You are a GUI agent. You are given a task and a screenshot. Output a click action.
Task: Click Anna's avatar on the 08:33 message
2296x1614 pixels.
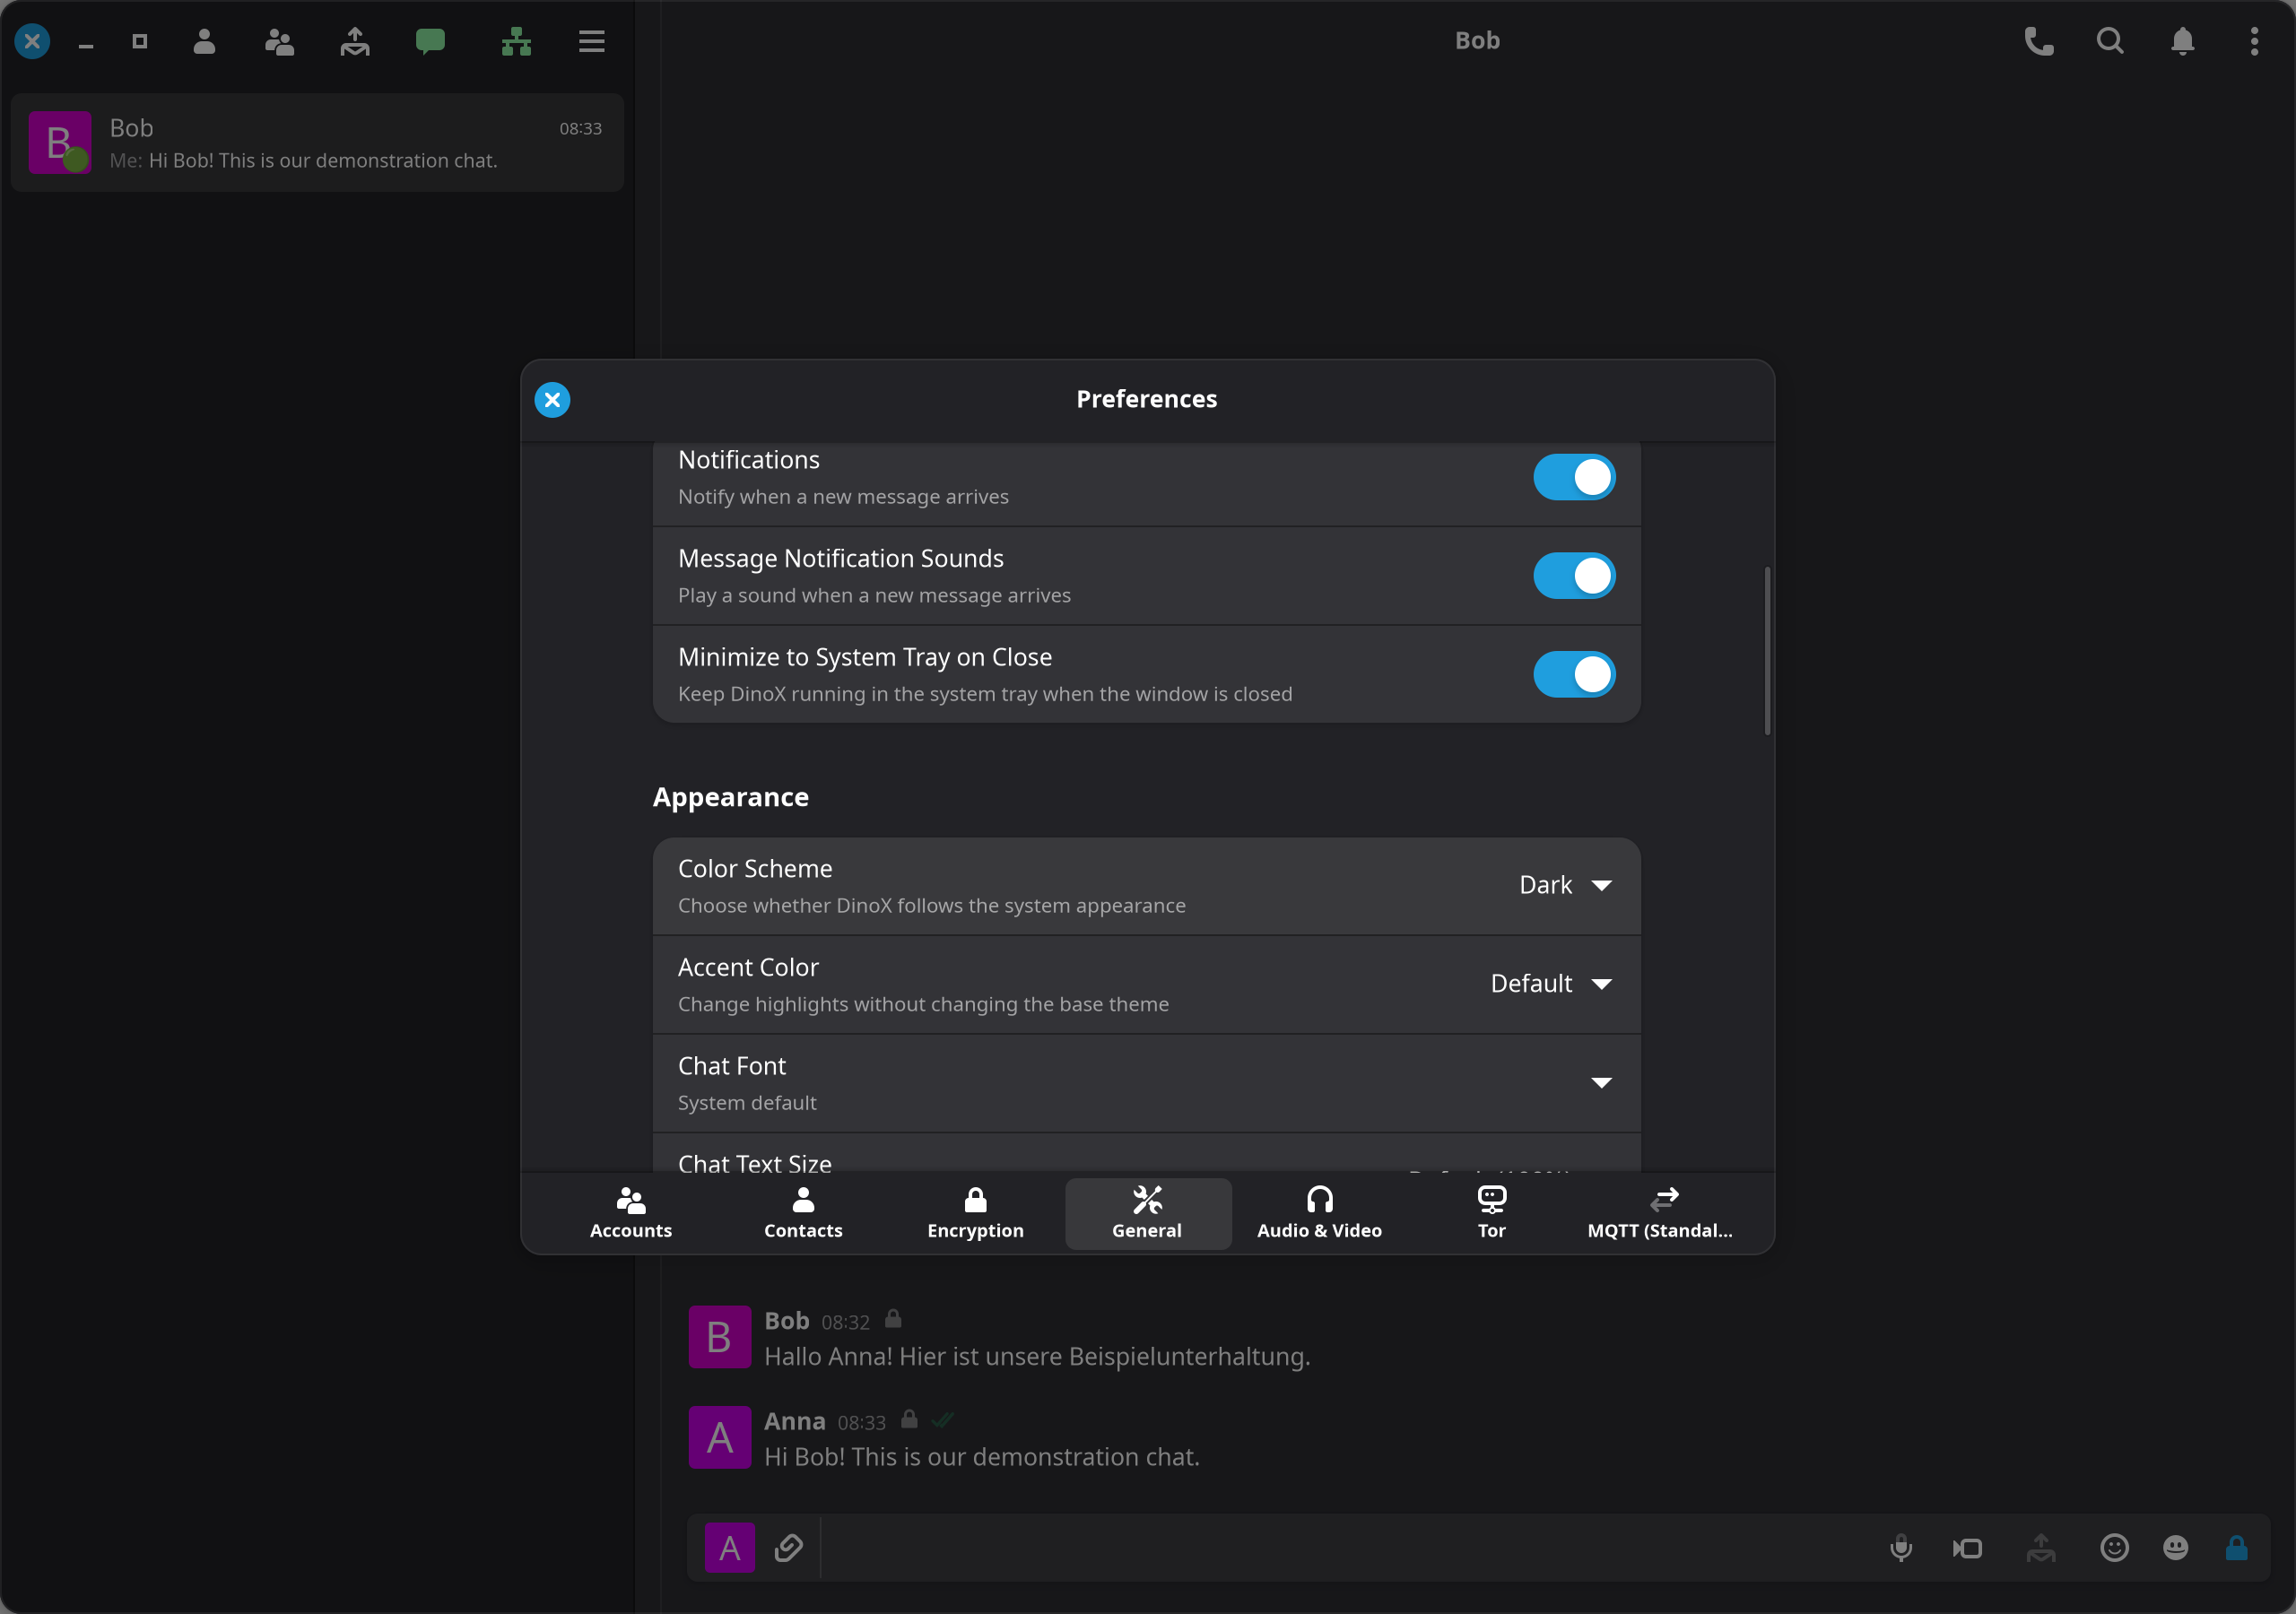coord(719,1438)
